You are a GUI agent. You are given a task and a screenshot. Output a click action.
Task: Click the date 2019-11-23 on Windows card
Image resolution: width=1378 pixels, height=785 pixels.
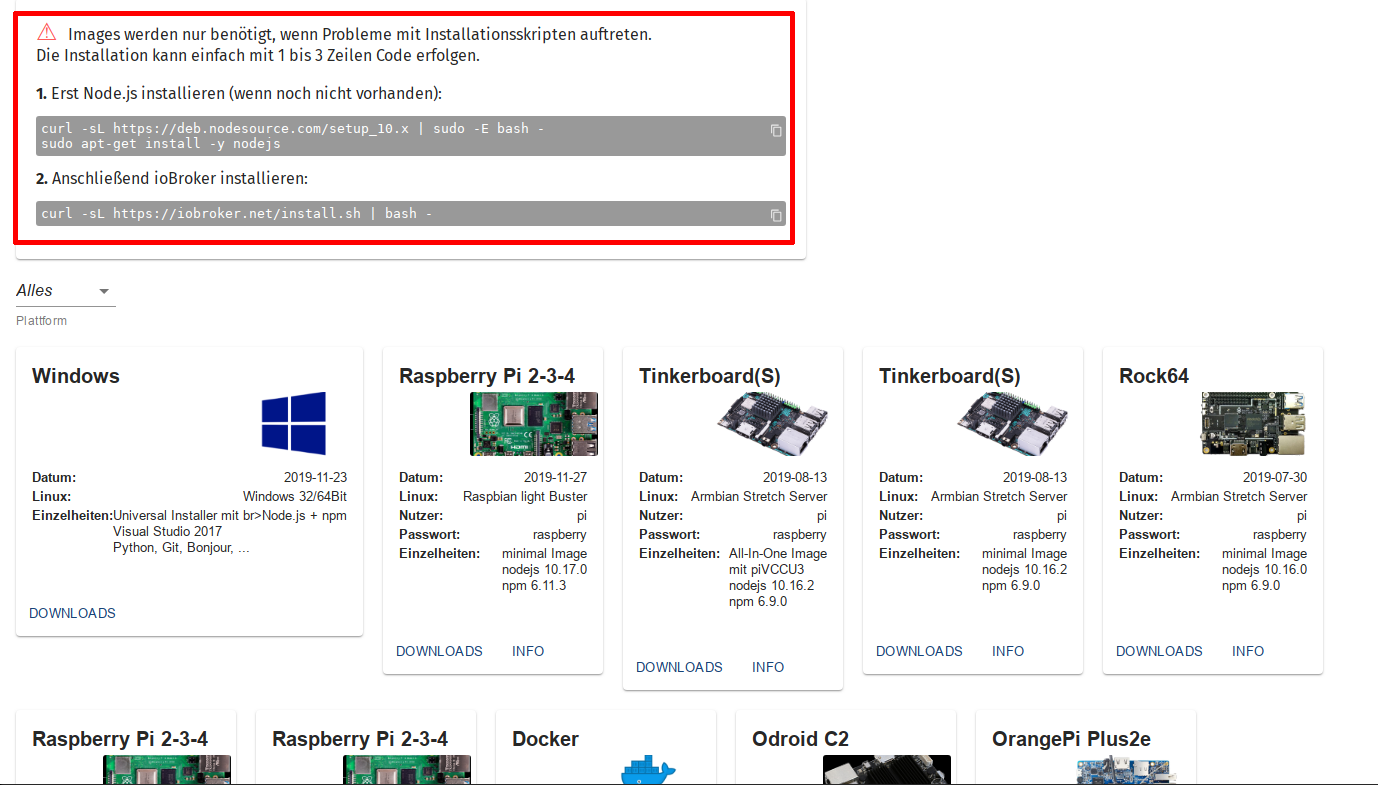coord(316,478)
